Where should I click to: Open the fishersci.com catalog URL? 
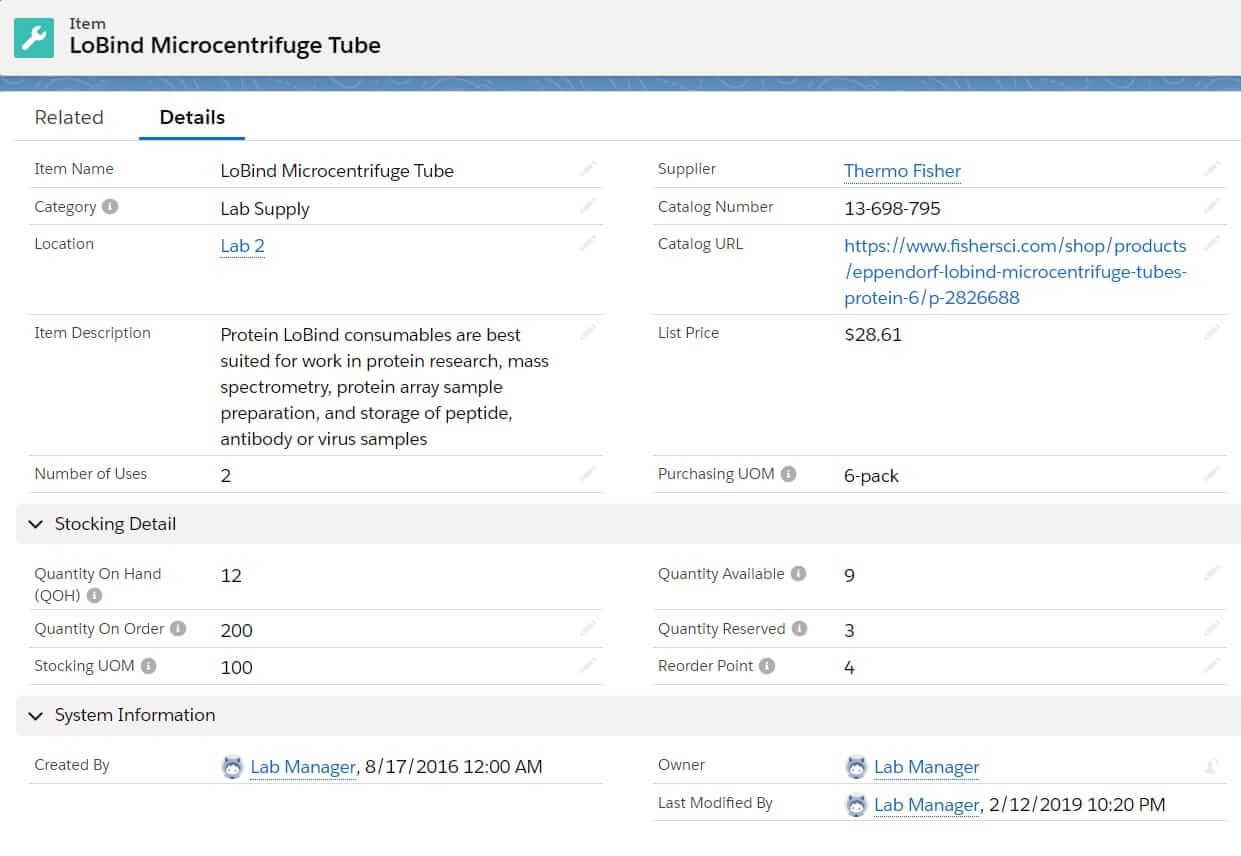[1015, 271]
